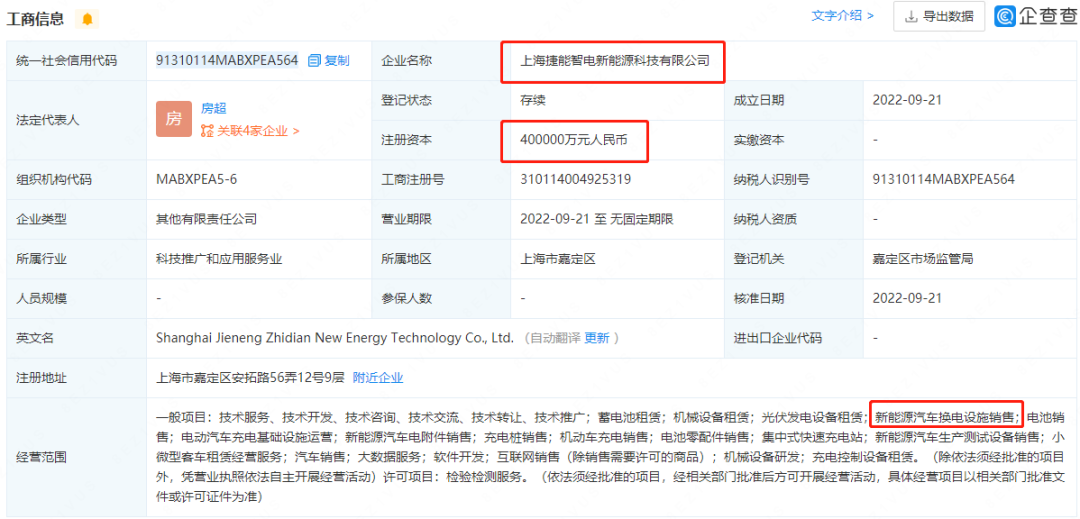Image resolution: width=1080 pixels, height=519 pixels.
Task: Click the 存续 registration status value
Action: pyautogui.click(x=532, y=100)
